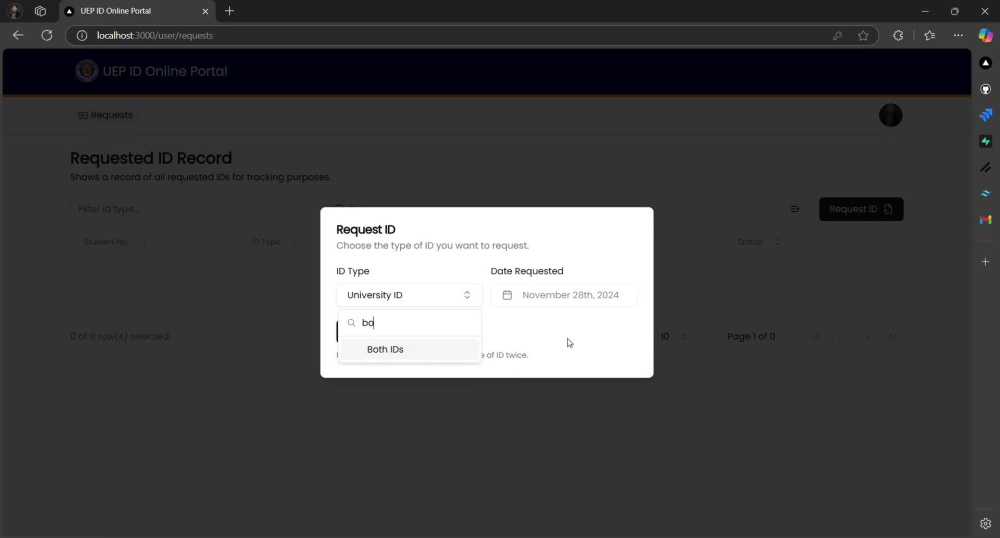Open rows per page dropdown showing 10
1000x538 pixels.
(x=673, y=337)
